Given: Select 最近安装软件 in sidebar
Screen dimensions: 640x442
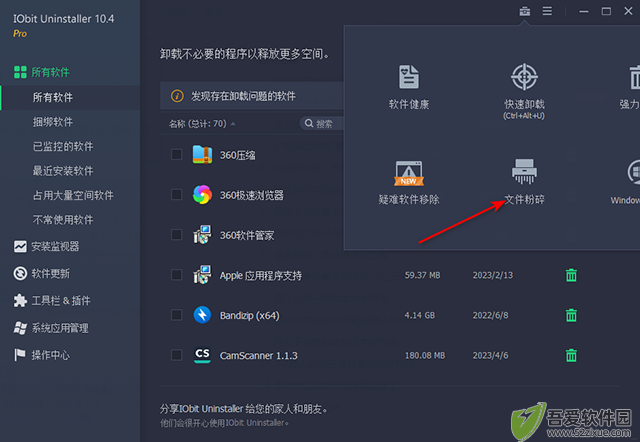Looking at the screenshot, I should pos(63,171).
